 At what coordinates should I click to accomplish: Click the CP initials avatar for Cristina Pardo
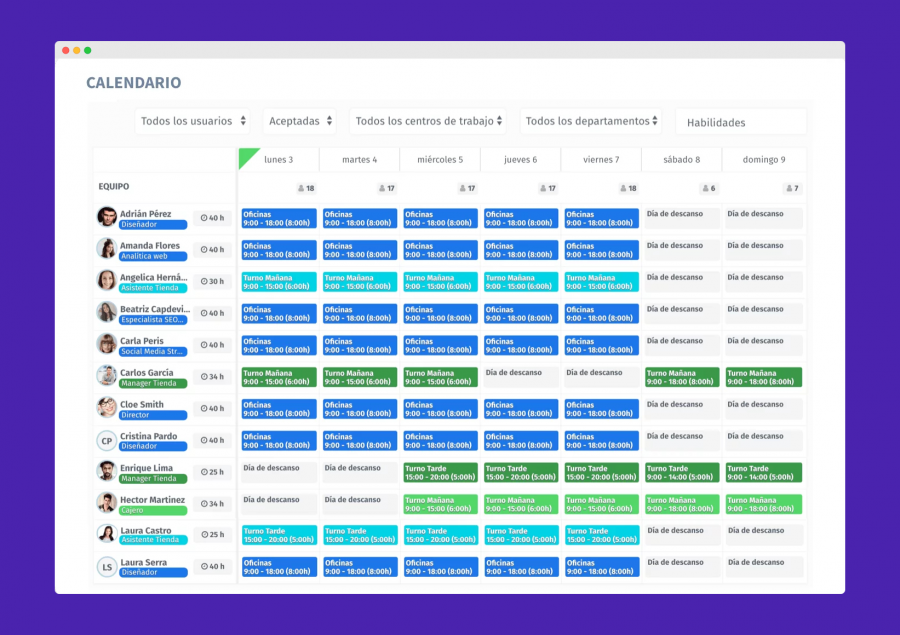[x=107, y=441]
